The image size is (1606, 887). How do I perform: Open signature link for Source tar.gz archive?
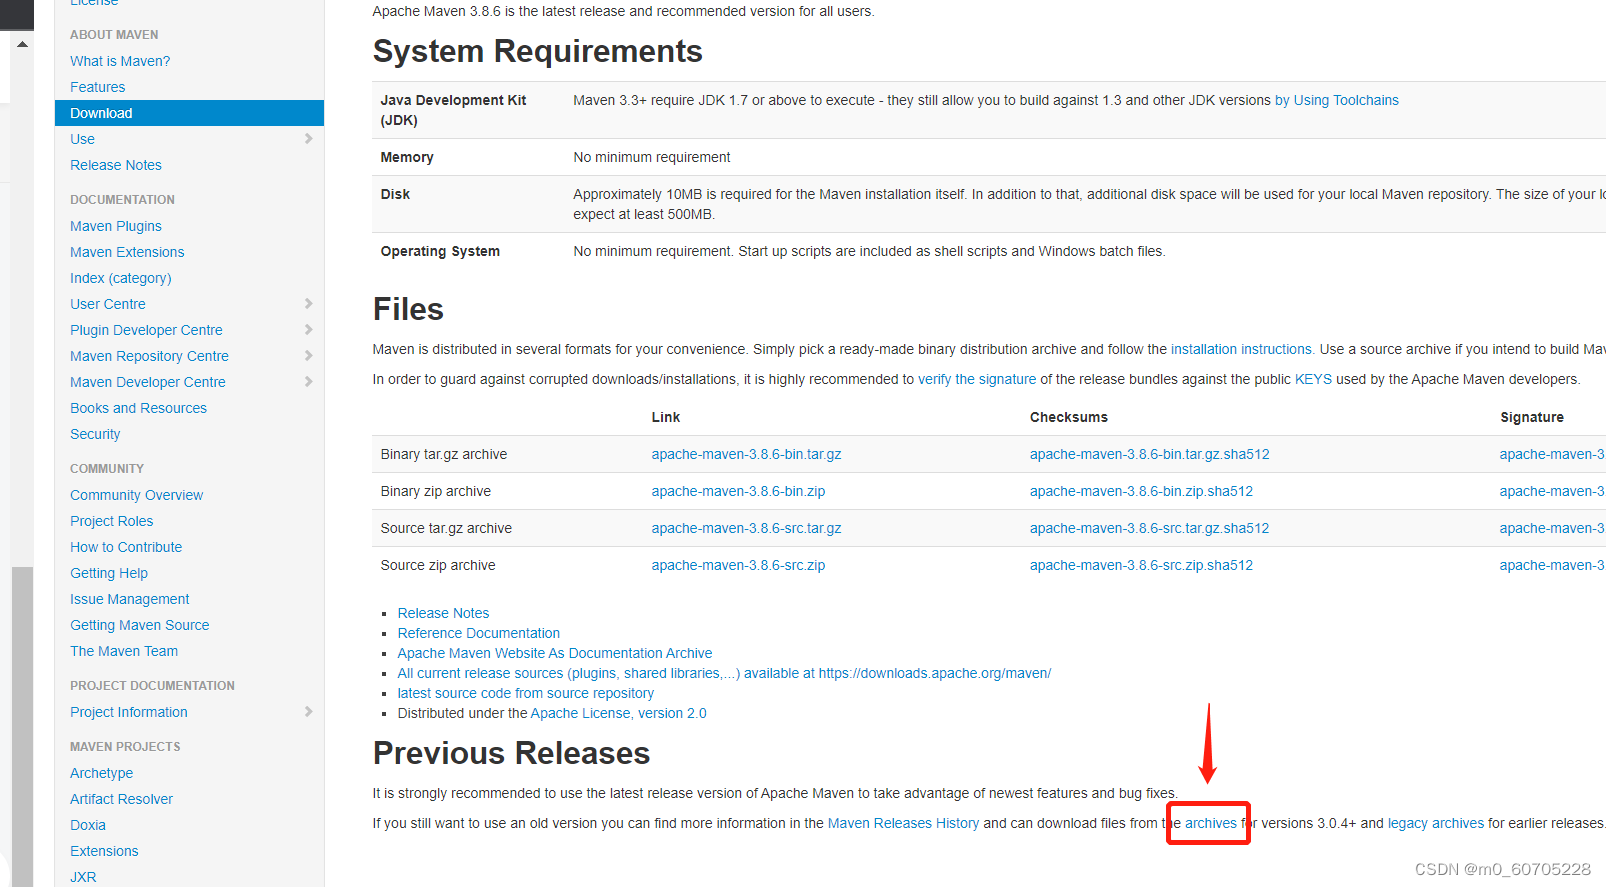pos(1552,528)
